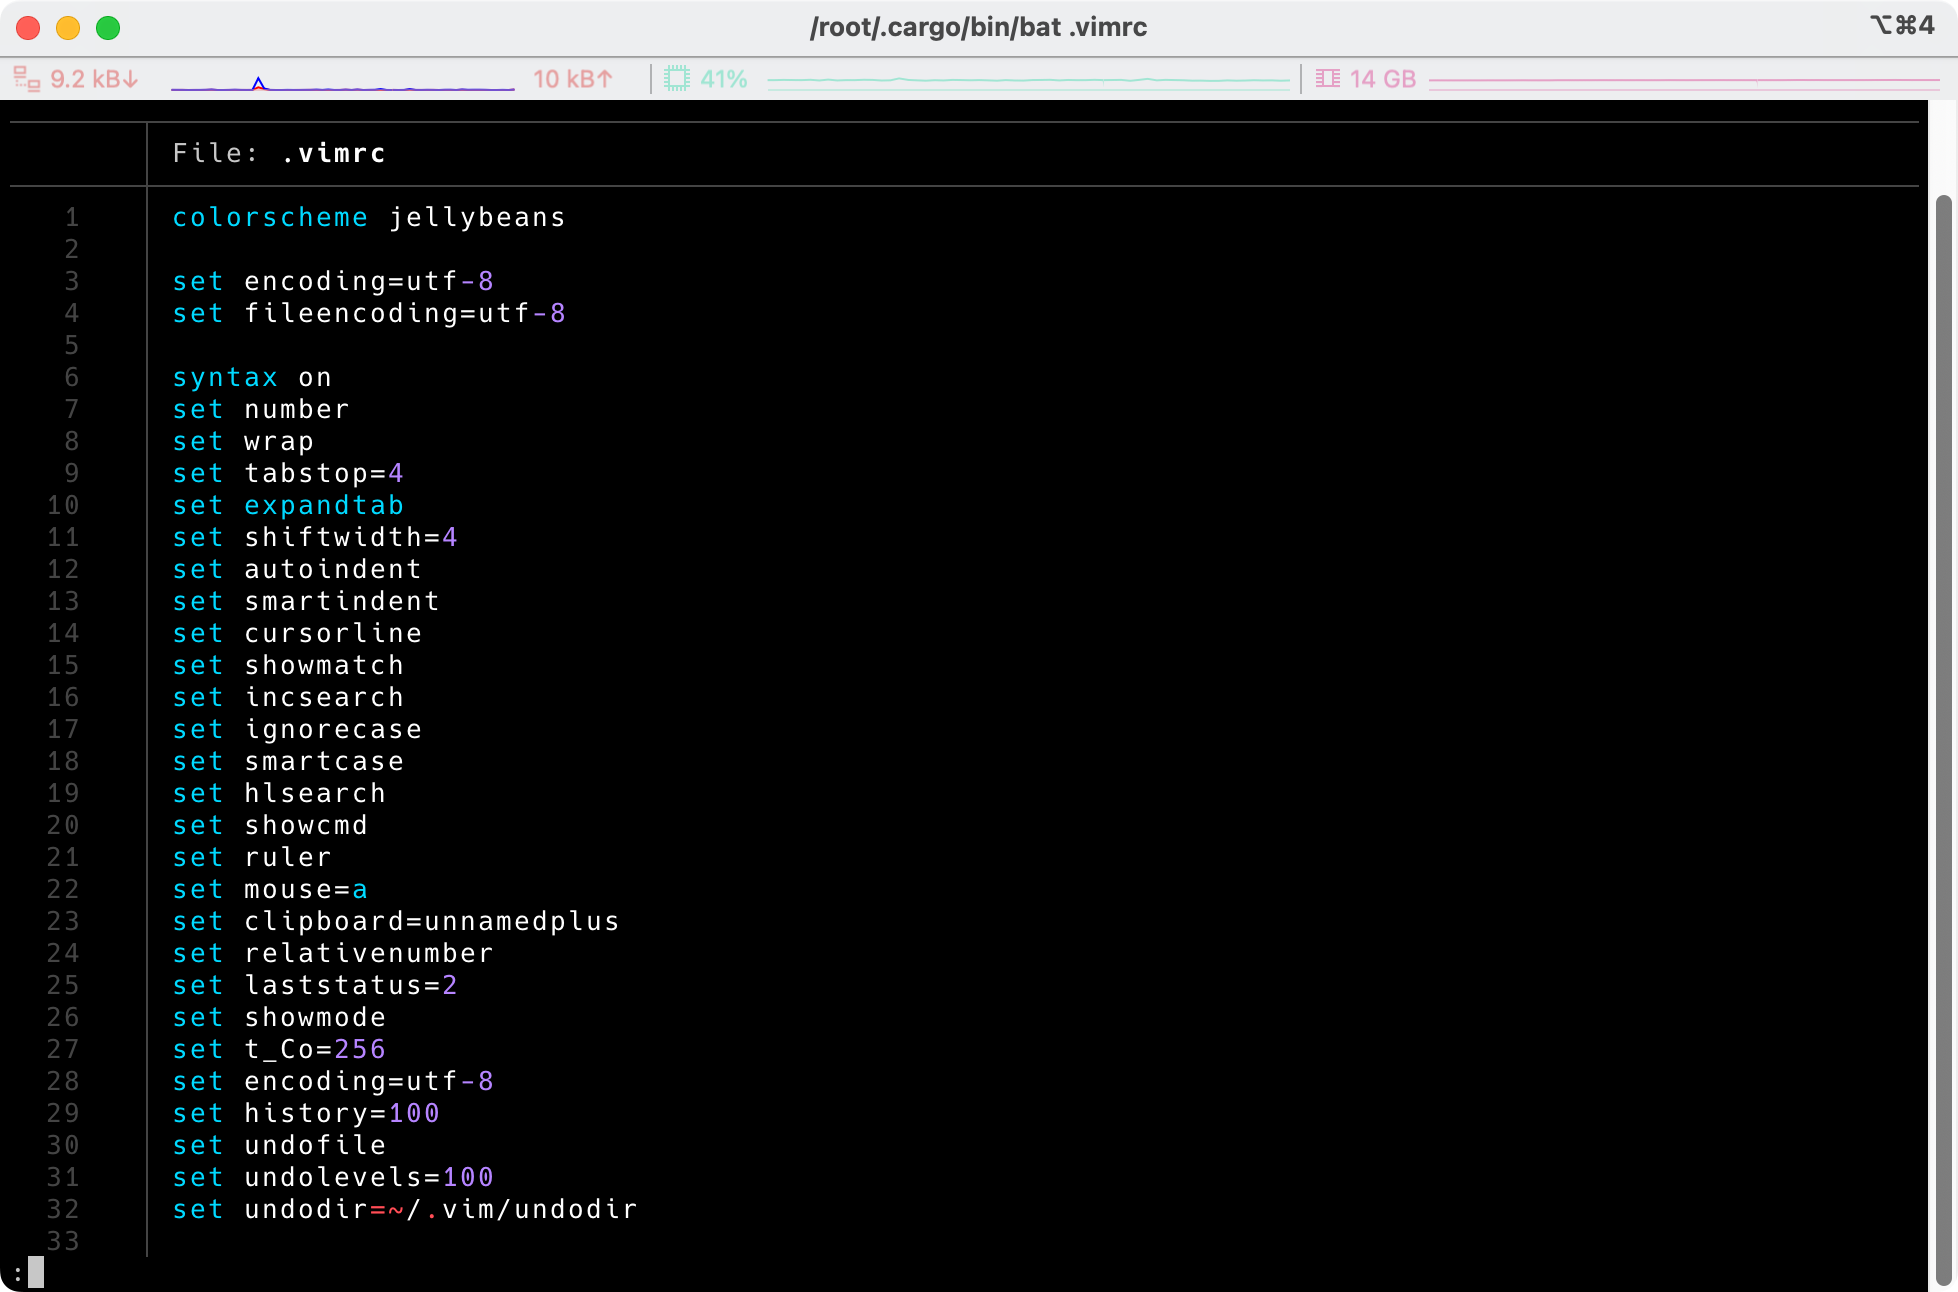Click the green CPU usage graph
1958x1292 pixels.
(x=1028, y=80)
